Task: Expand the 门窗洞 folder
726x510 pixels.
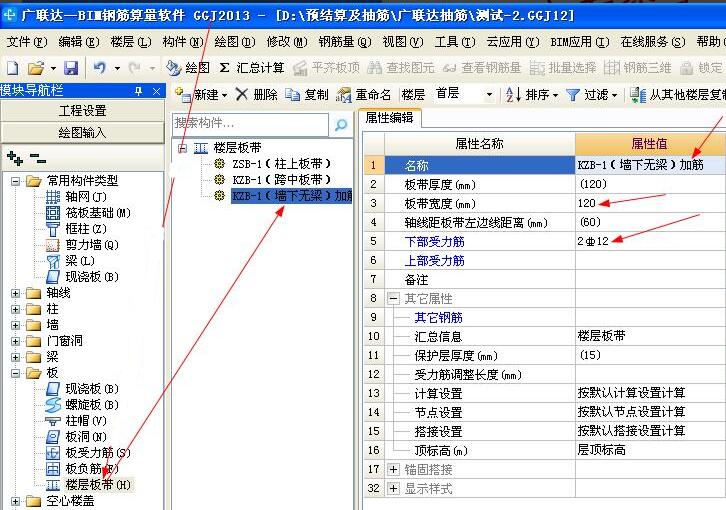Action: tap(16, 341)
